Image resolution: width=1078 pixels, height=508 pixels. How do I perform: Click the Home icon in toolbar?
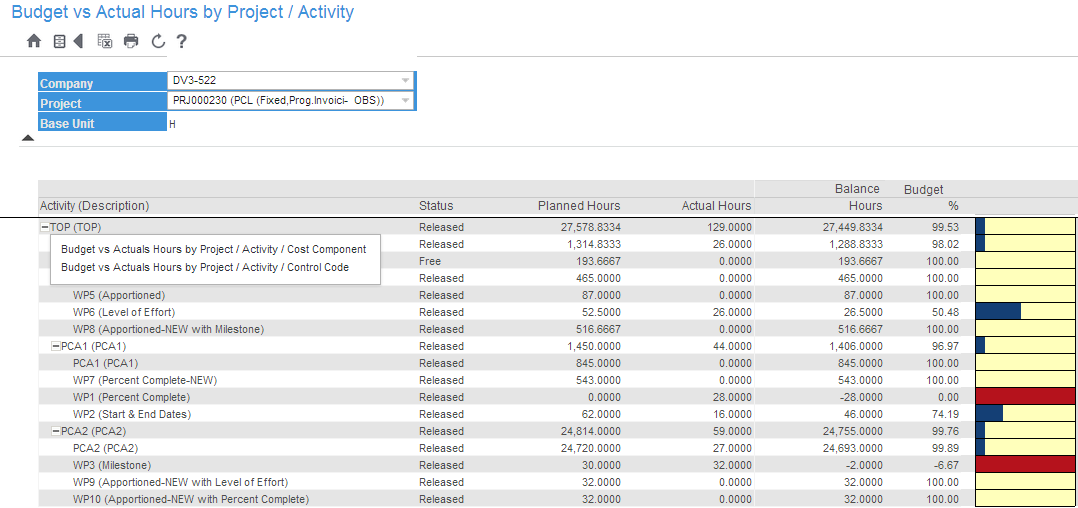[34, 41]
